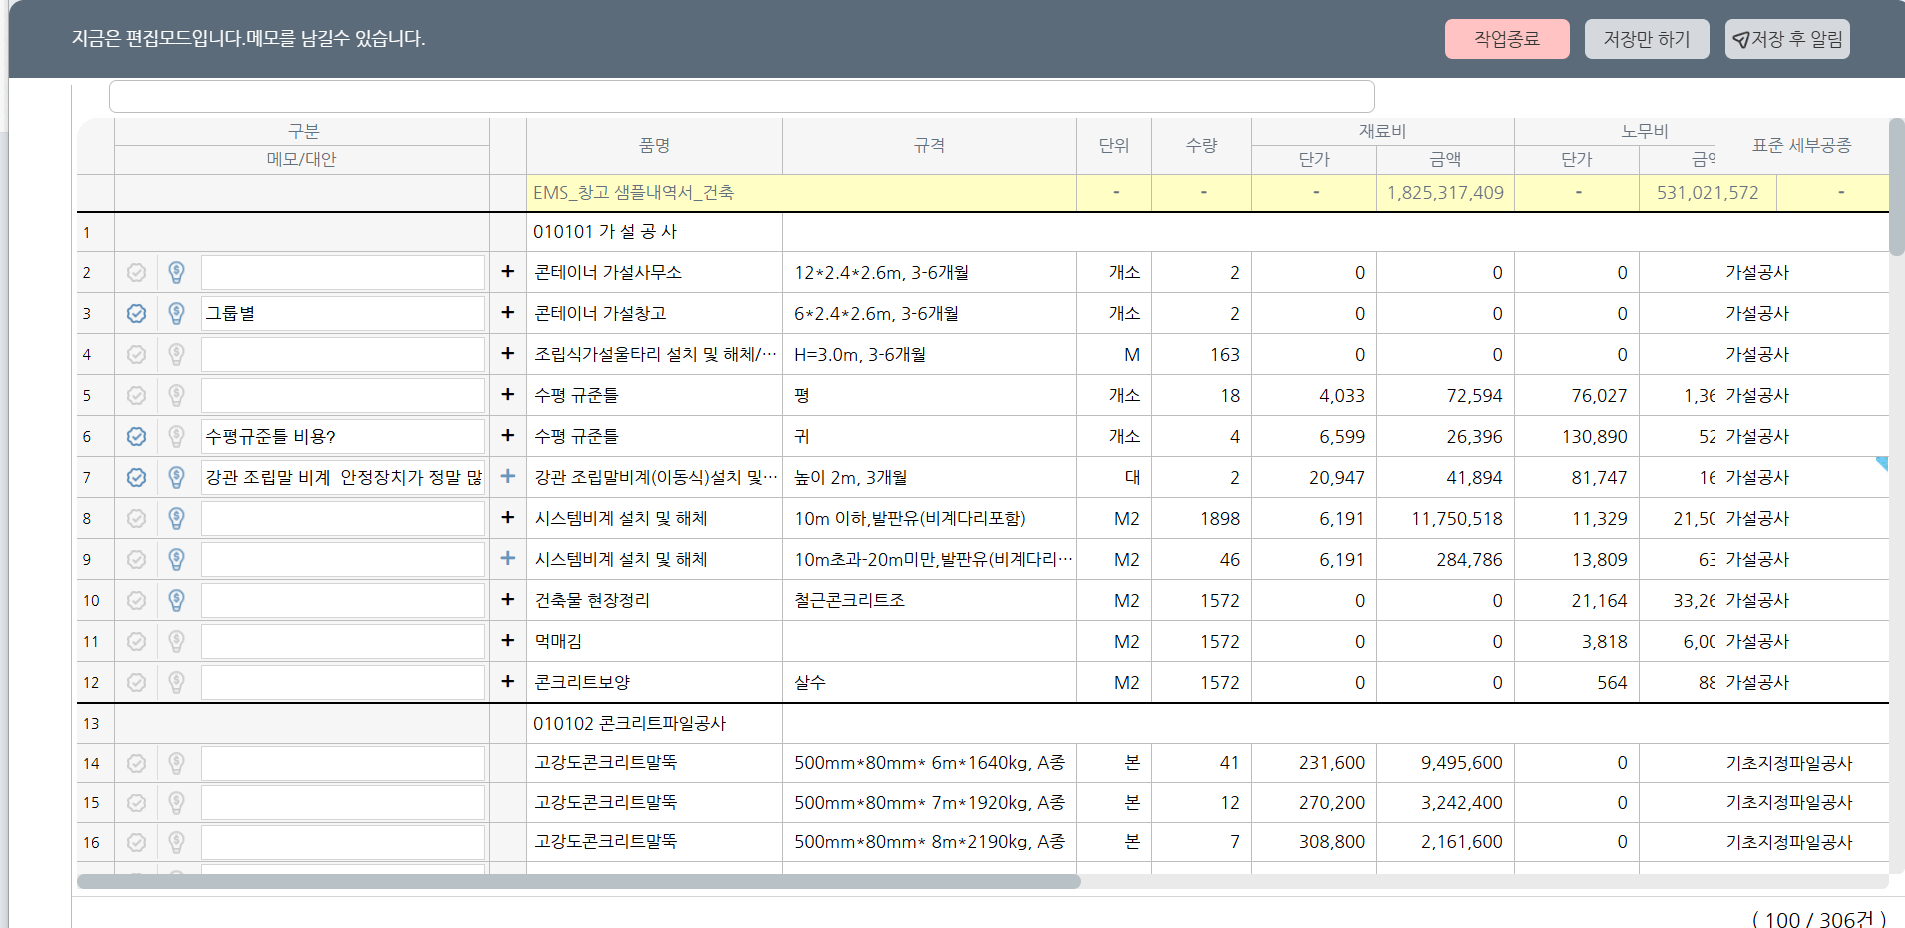This screenshot has height=928, width=1905.
Task: Toggle check icon for row 8 시스템비계
Action: click(x=137, y=518)
